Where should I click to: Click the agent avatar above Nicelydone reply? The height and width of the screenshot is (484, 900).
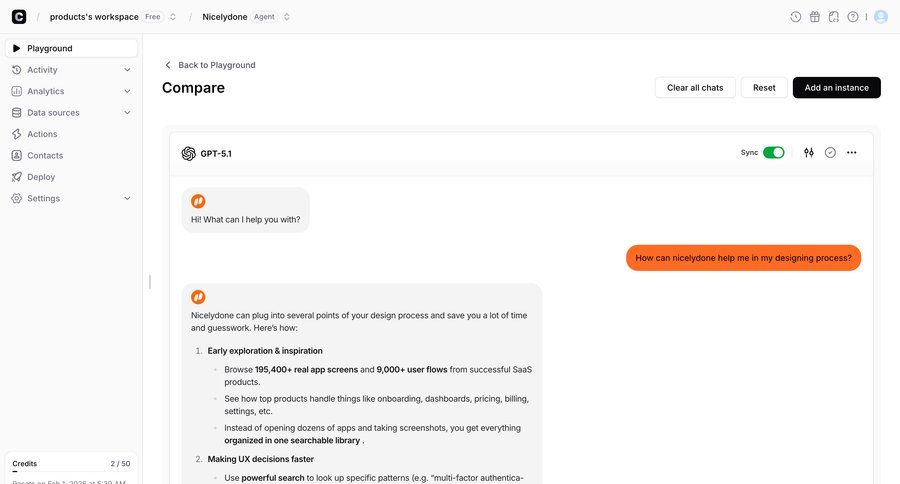tap(198, 297)
